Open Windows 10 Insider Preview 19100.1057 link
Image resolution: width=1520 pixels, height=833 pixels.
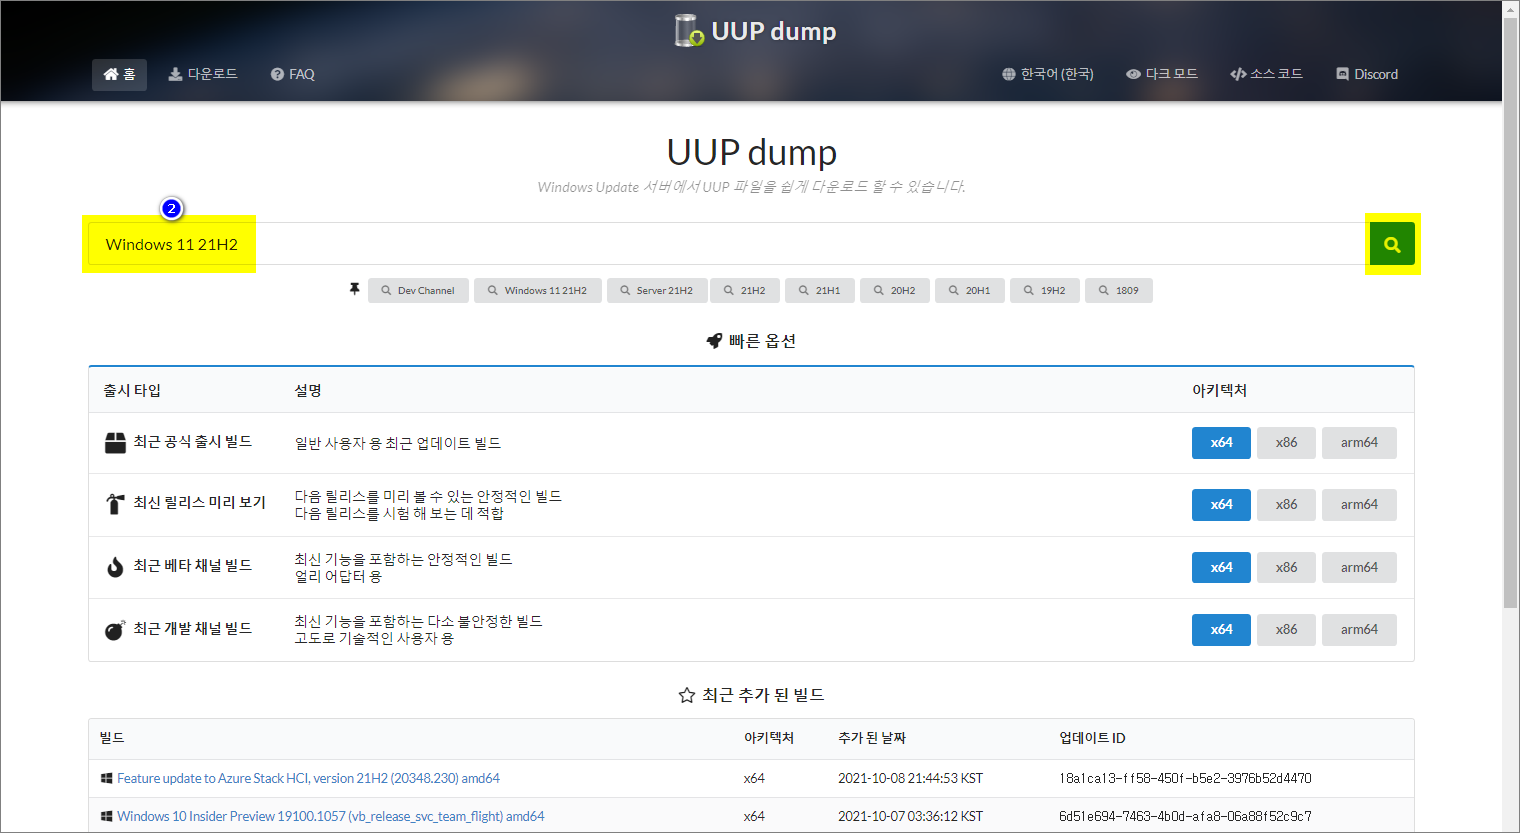pyautogui.click(x=331, y=816)
